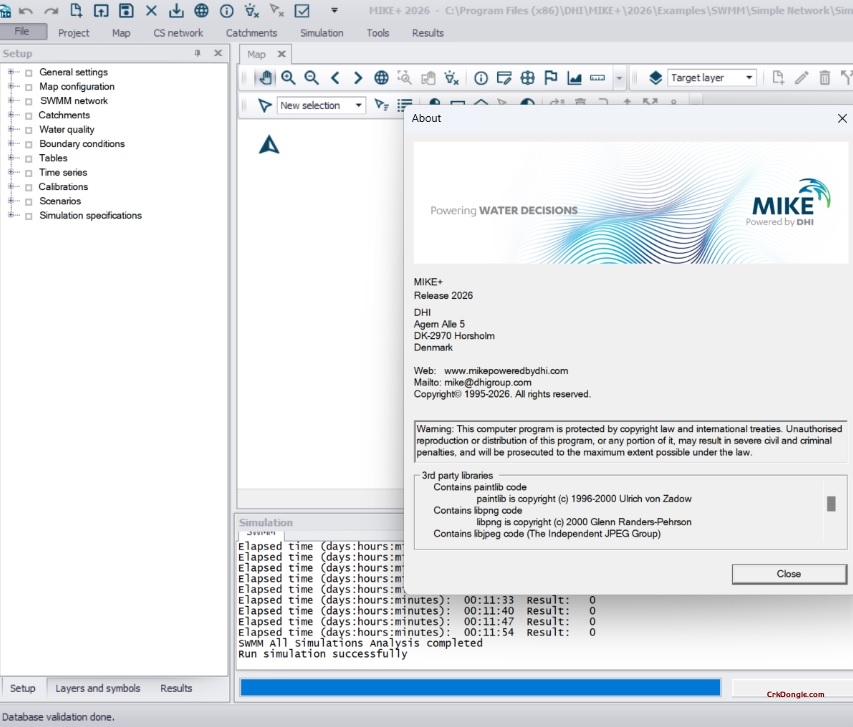Screen dimensions: 853x727
Task: Click the 3rd party libraries scrollbar thumb
Action: (830, 504)
